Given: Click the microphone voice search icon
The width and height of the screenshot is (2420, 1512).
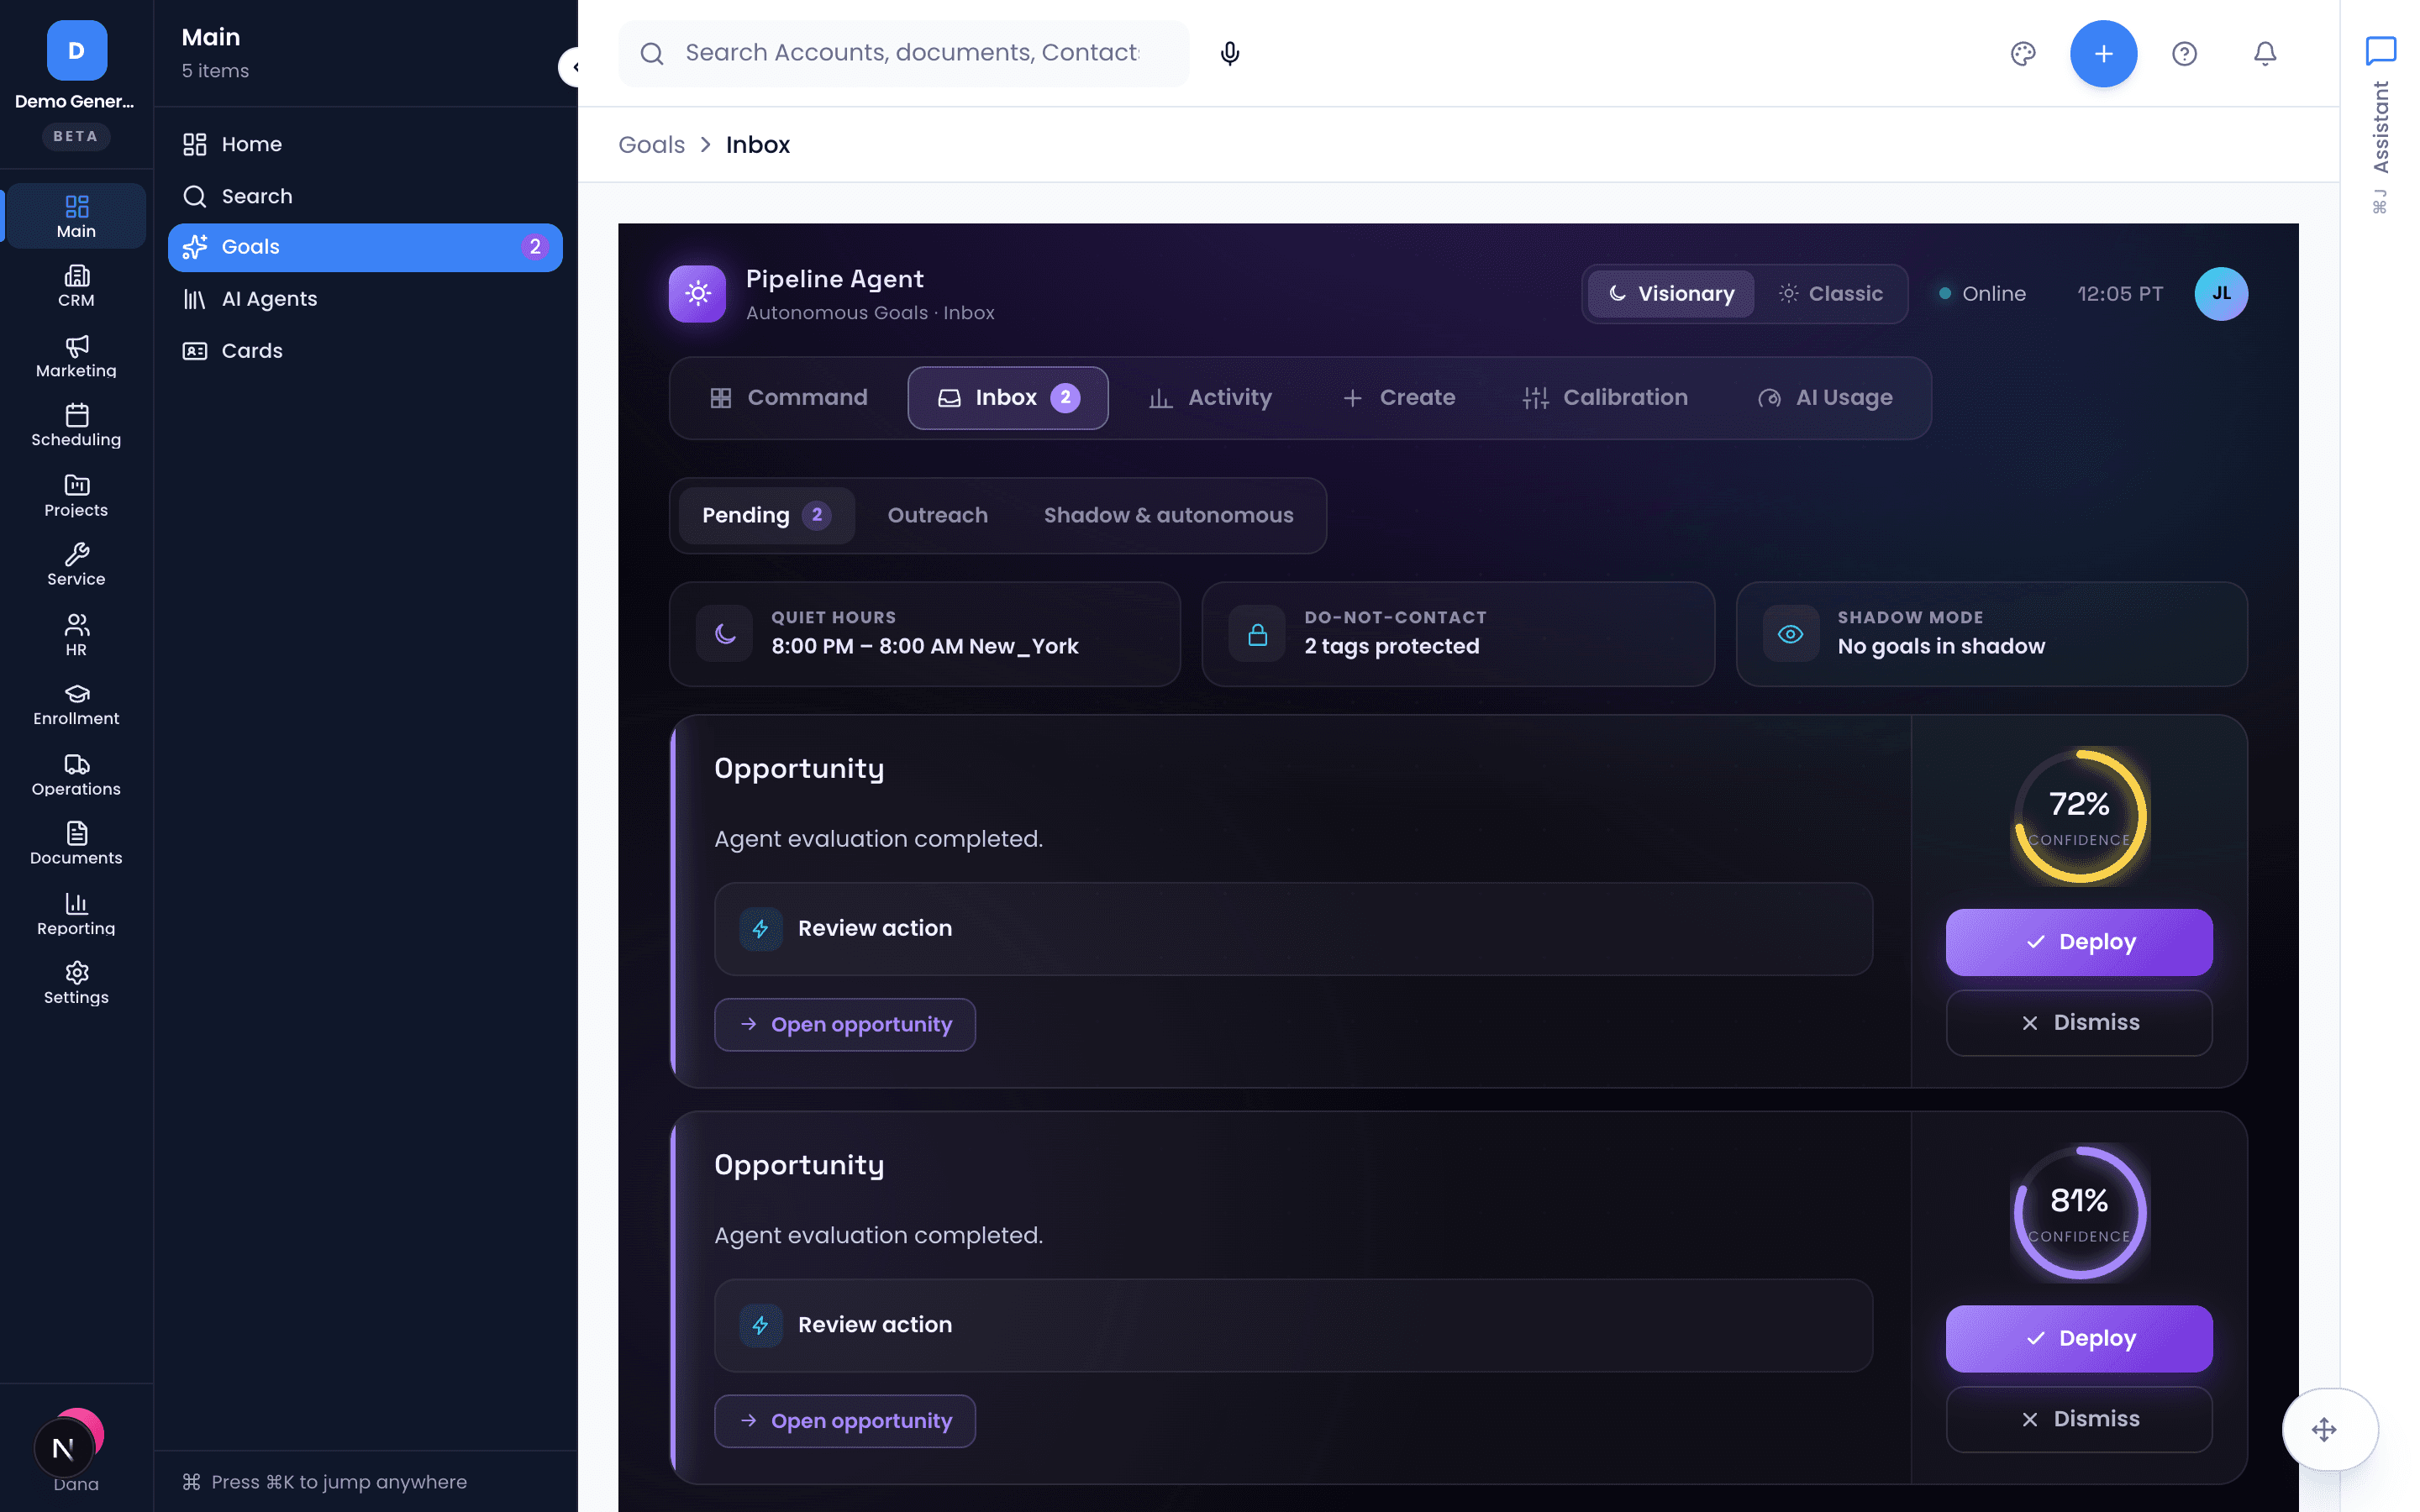Looking at the screenshot, I should tap(1230, 53).
